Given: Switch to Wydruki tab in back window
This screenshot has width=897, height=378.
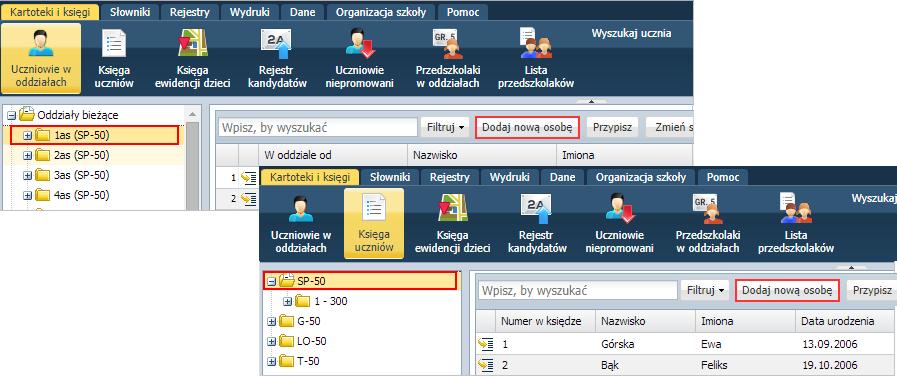Looking at the screenshot, I should 249,12.
